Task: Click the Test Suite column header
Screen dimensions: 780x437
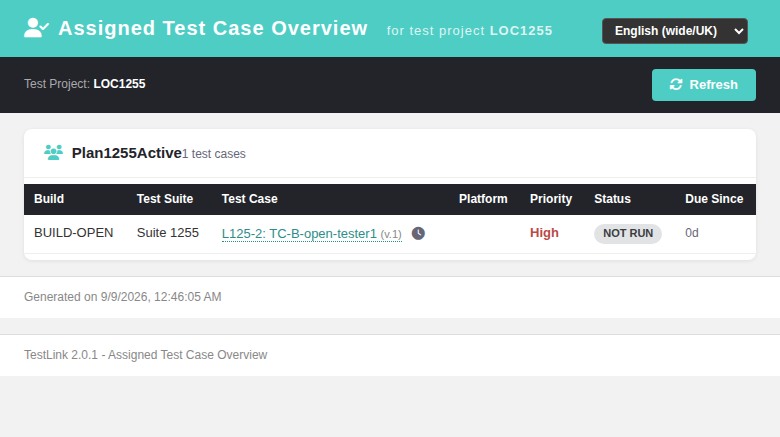Action: coord(165,199)
